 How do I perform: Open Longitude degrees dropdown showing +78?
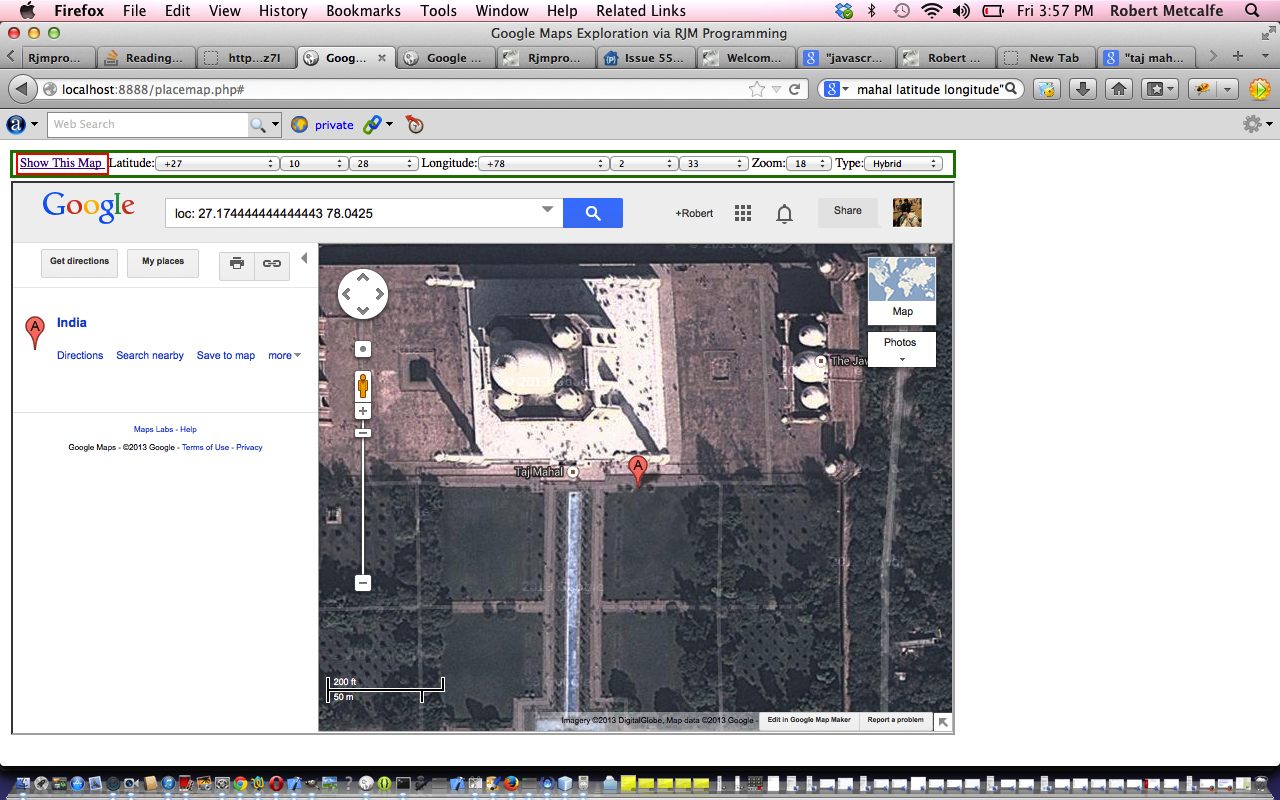coord(543,163)
